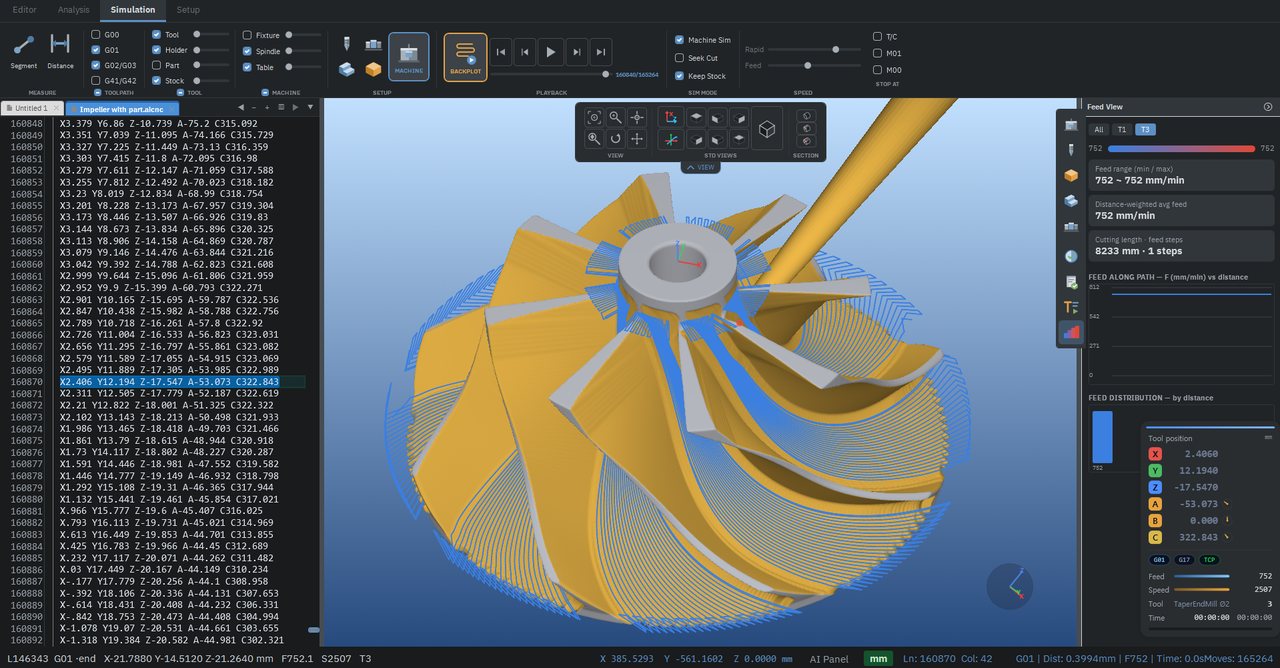Click the rotate view icon

click(616, 139)
